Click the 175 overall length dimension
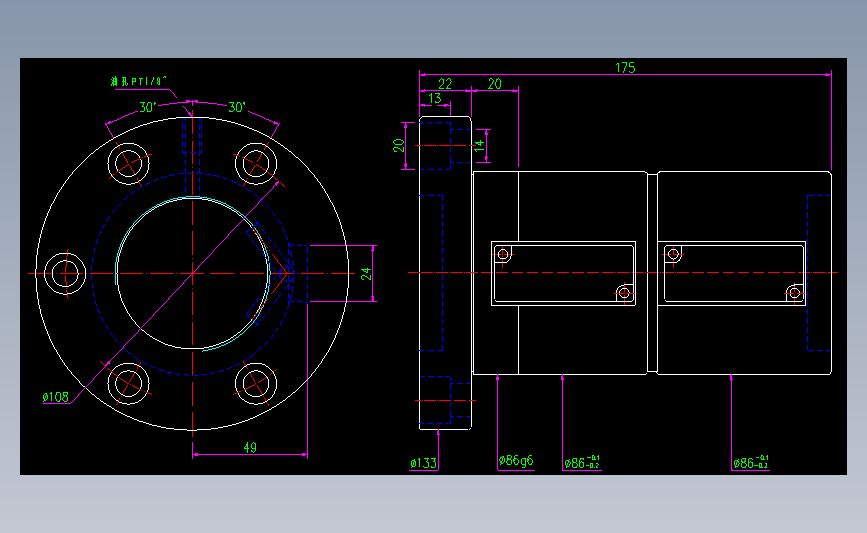 625,67
